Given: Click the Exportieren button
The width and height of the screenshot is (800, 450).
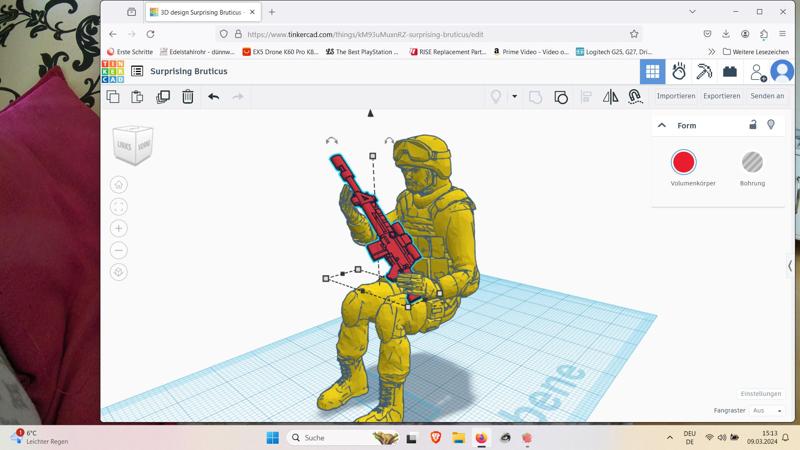Looking at the screenshot, I should point(721,96).
